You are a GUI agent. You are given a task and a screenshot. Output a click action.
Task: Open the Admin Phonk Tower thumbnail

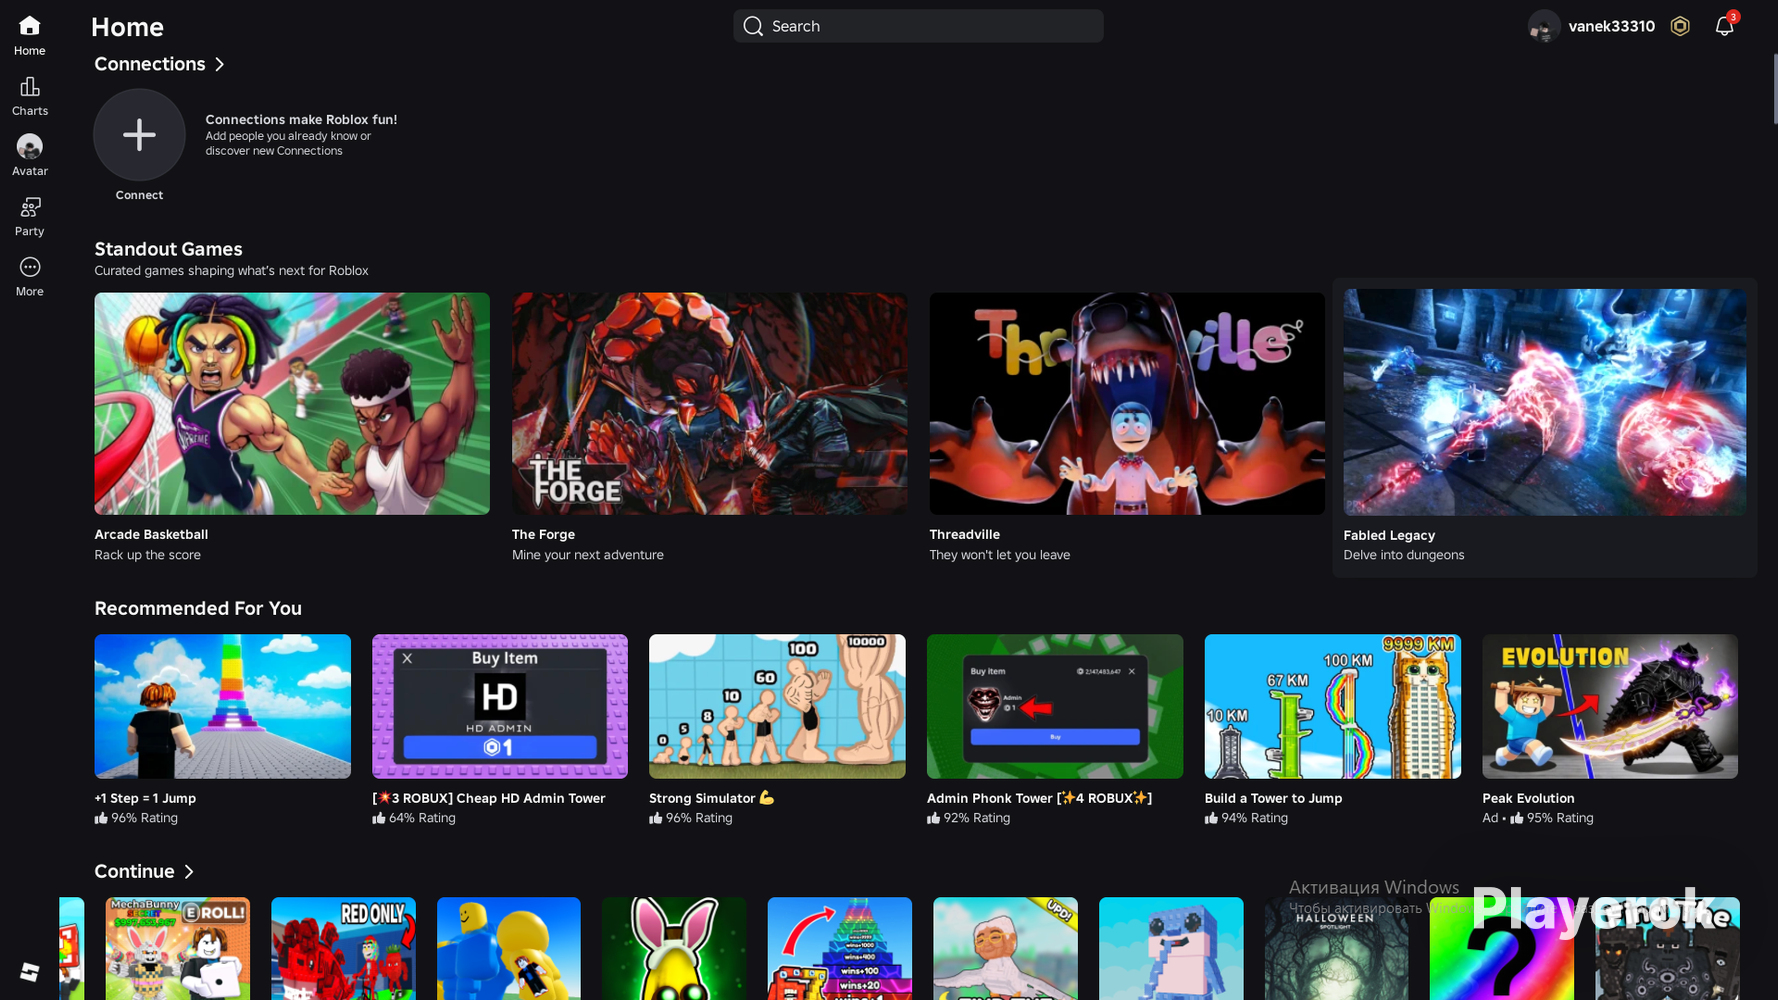(1055, 706)
